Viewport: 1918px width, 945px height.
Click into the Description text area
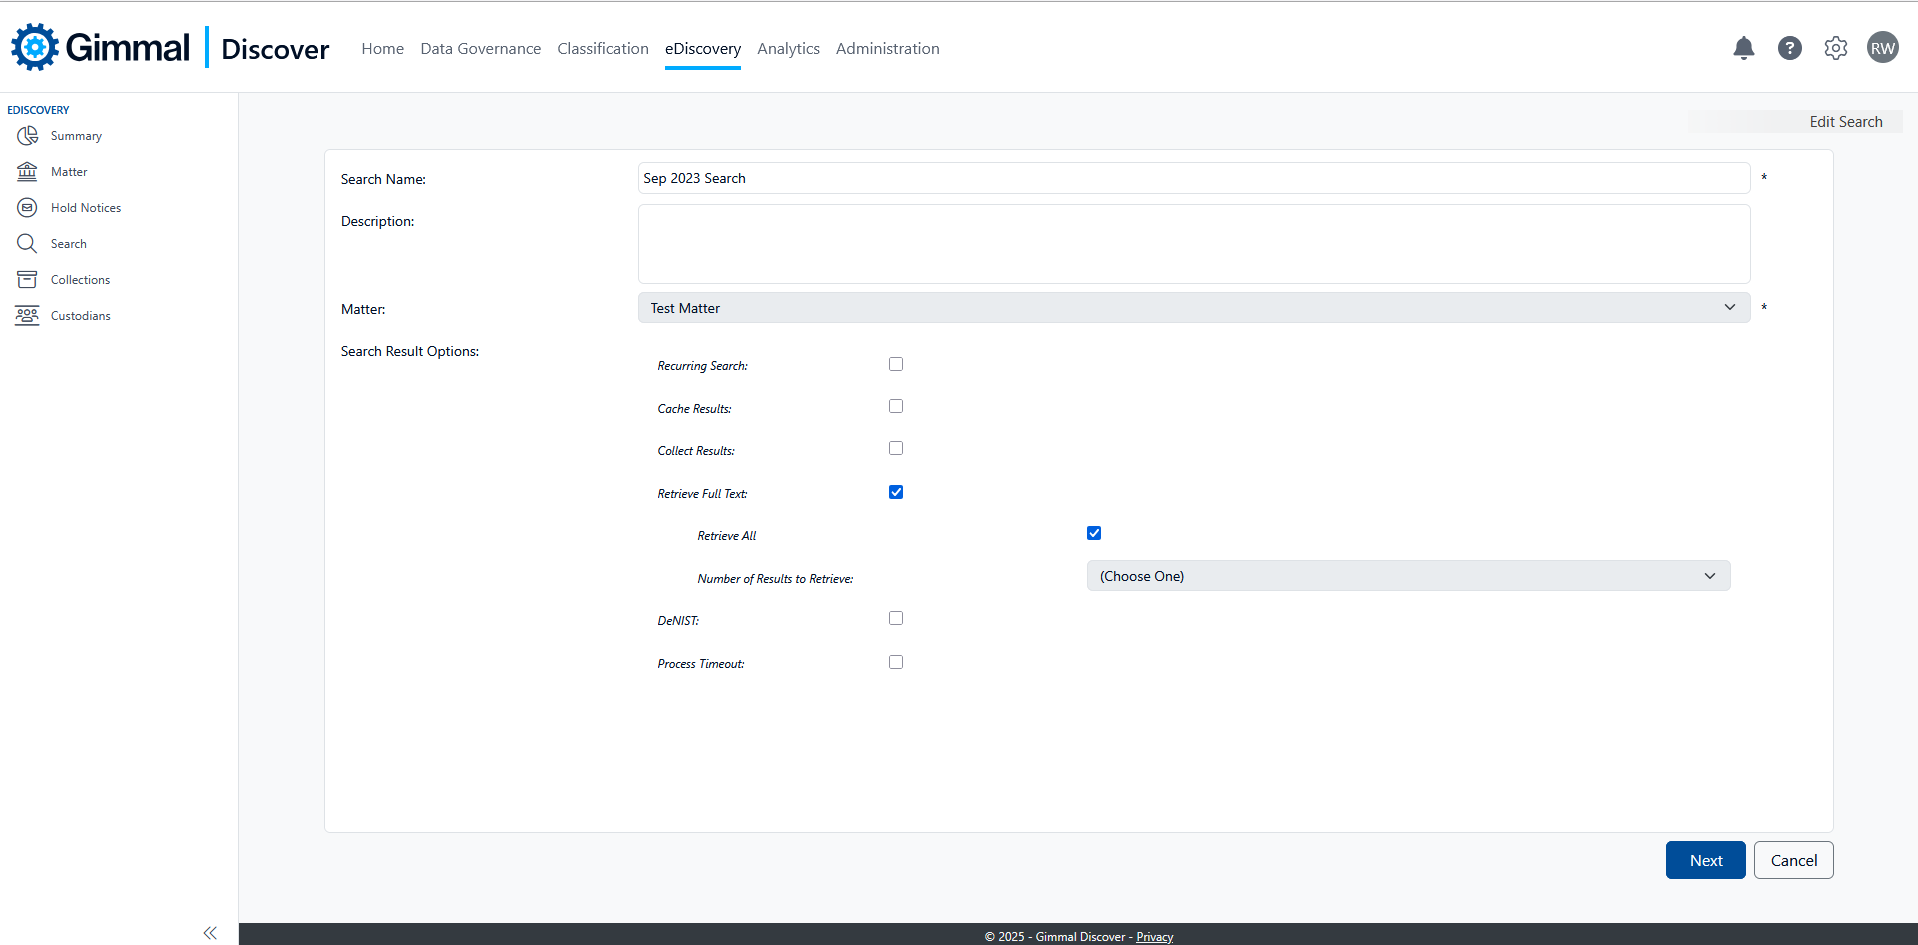click(x=1193, y=244)
